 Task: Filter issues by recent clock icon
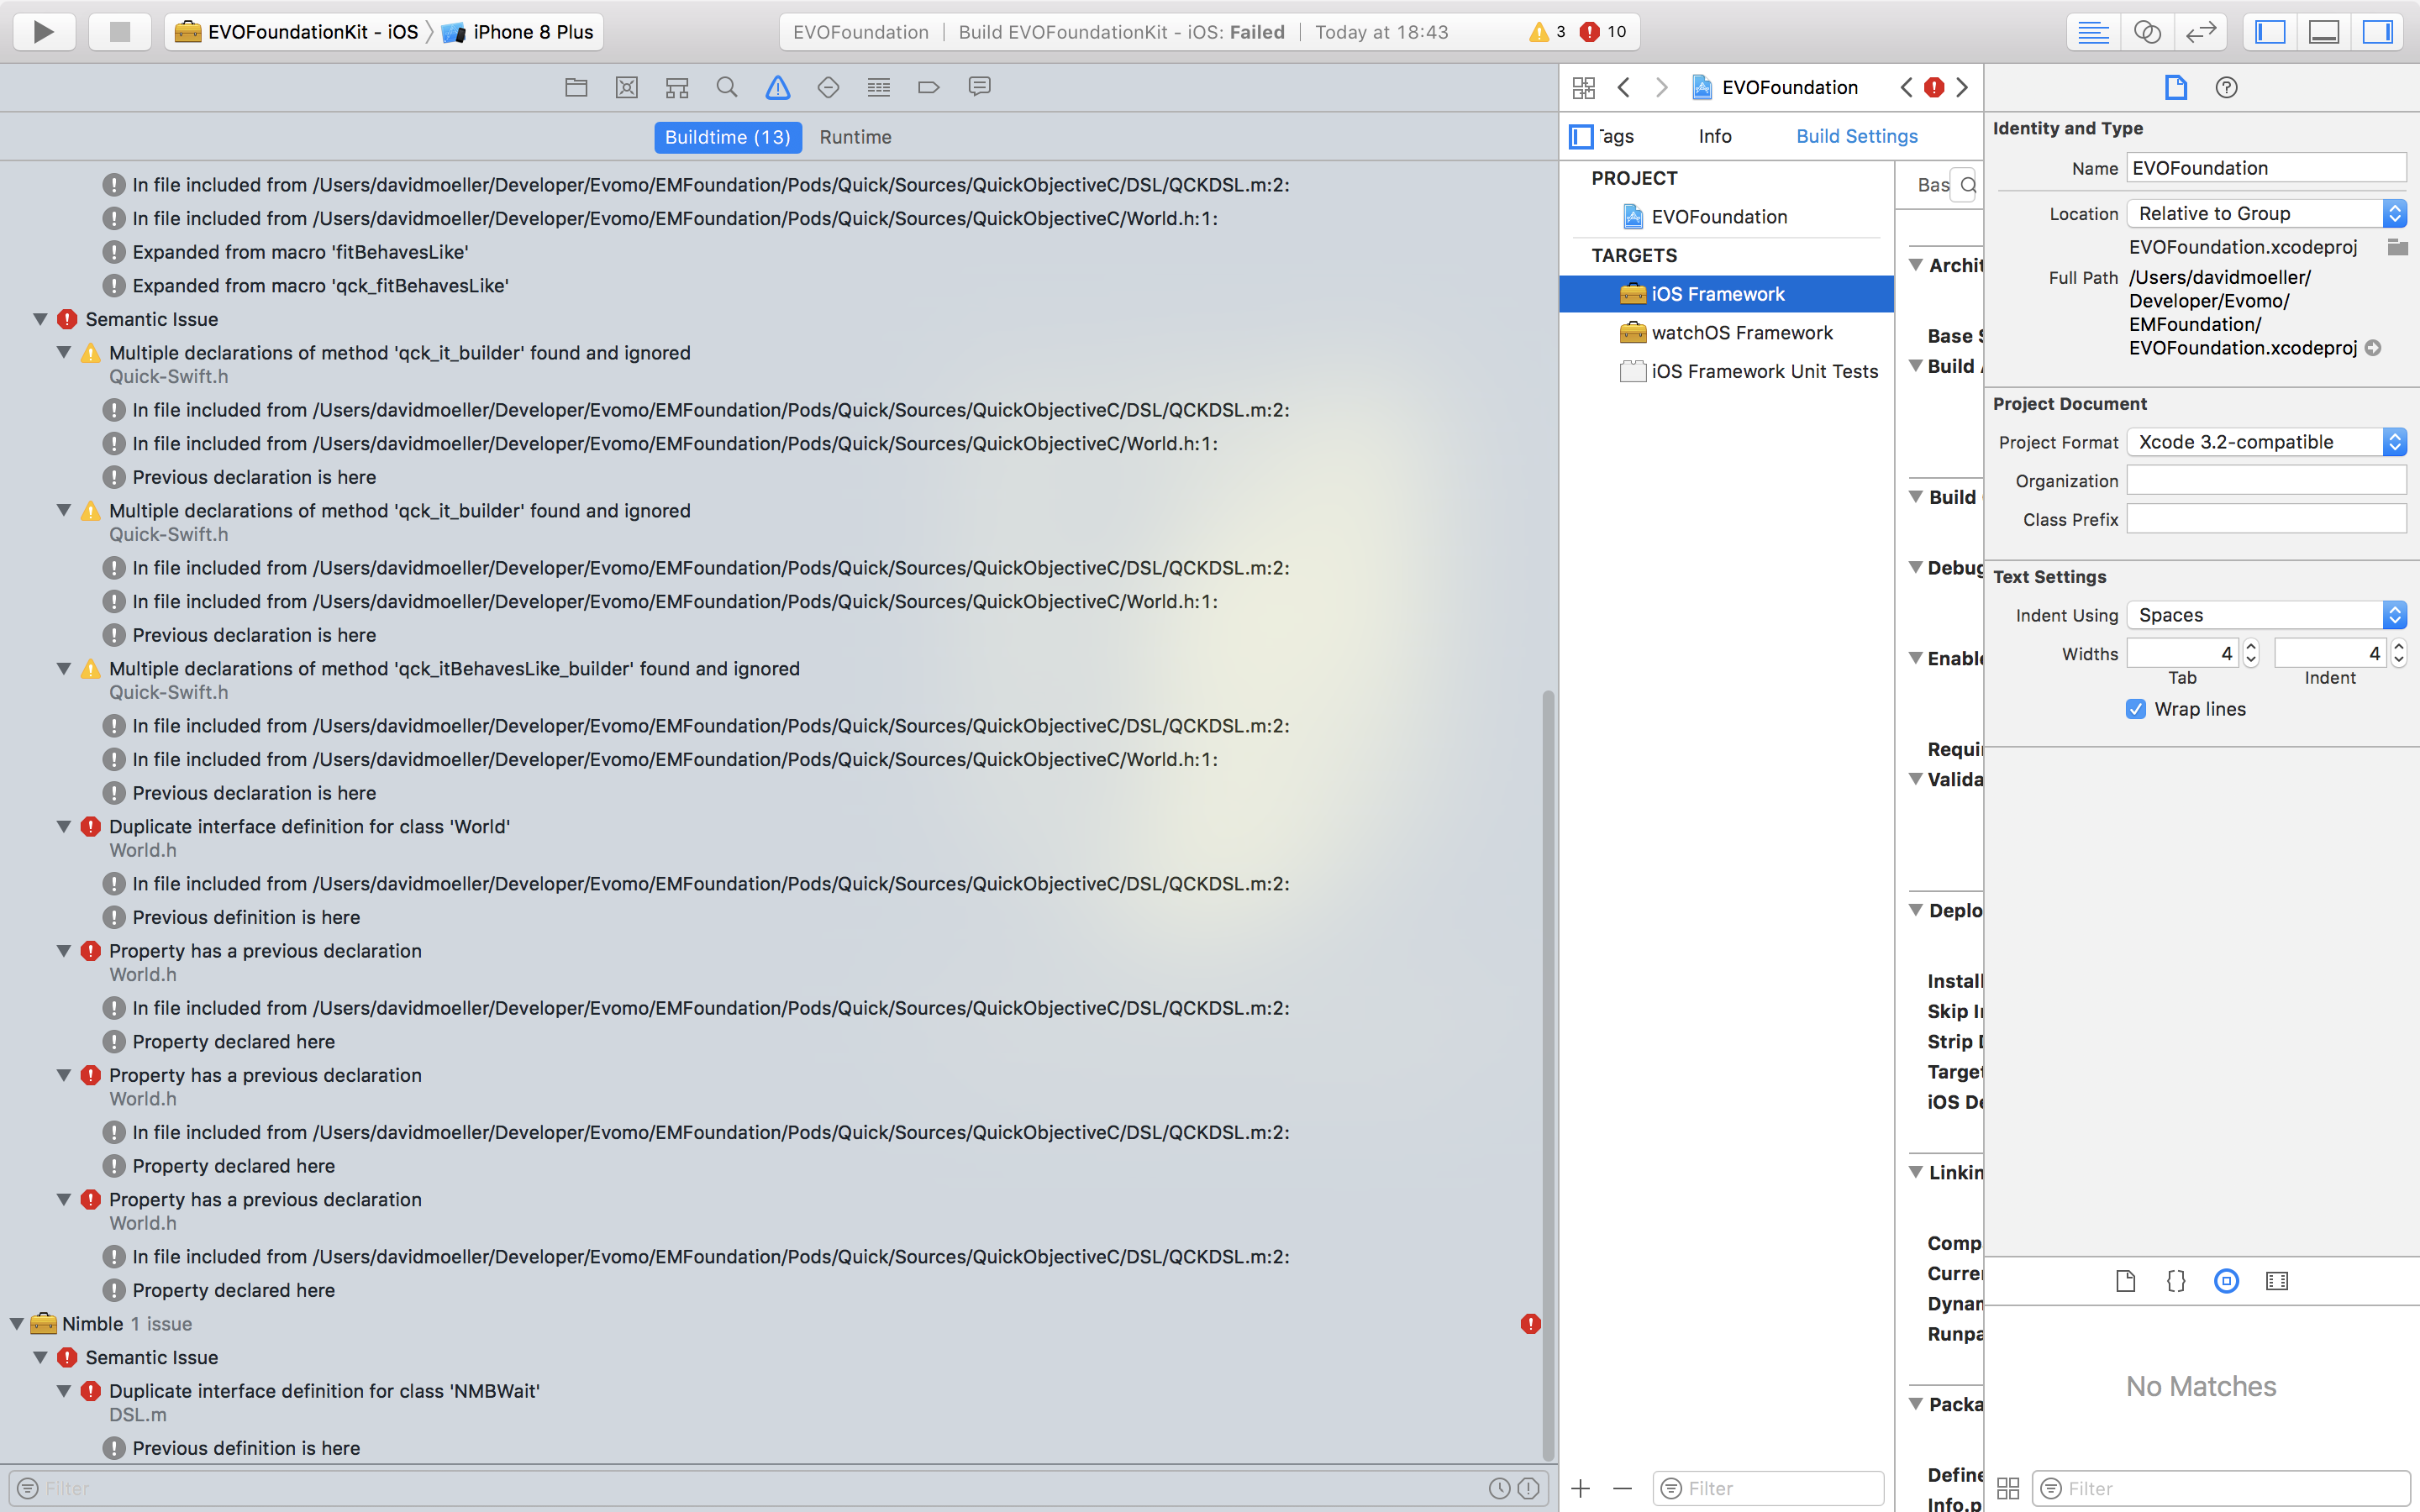(x=1500, y=1488)
